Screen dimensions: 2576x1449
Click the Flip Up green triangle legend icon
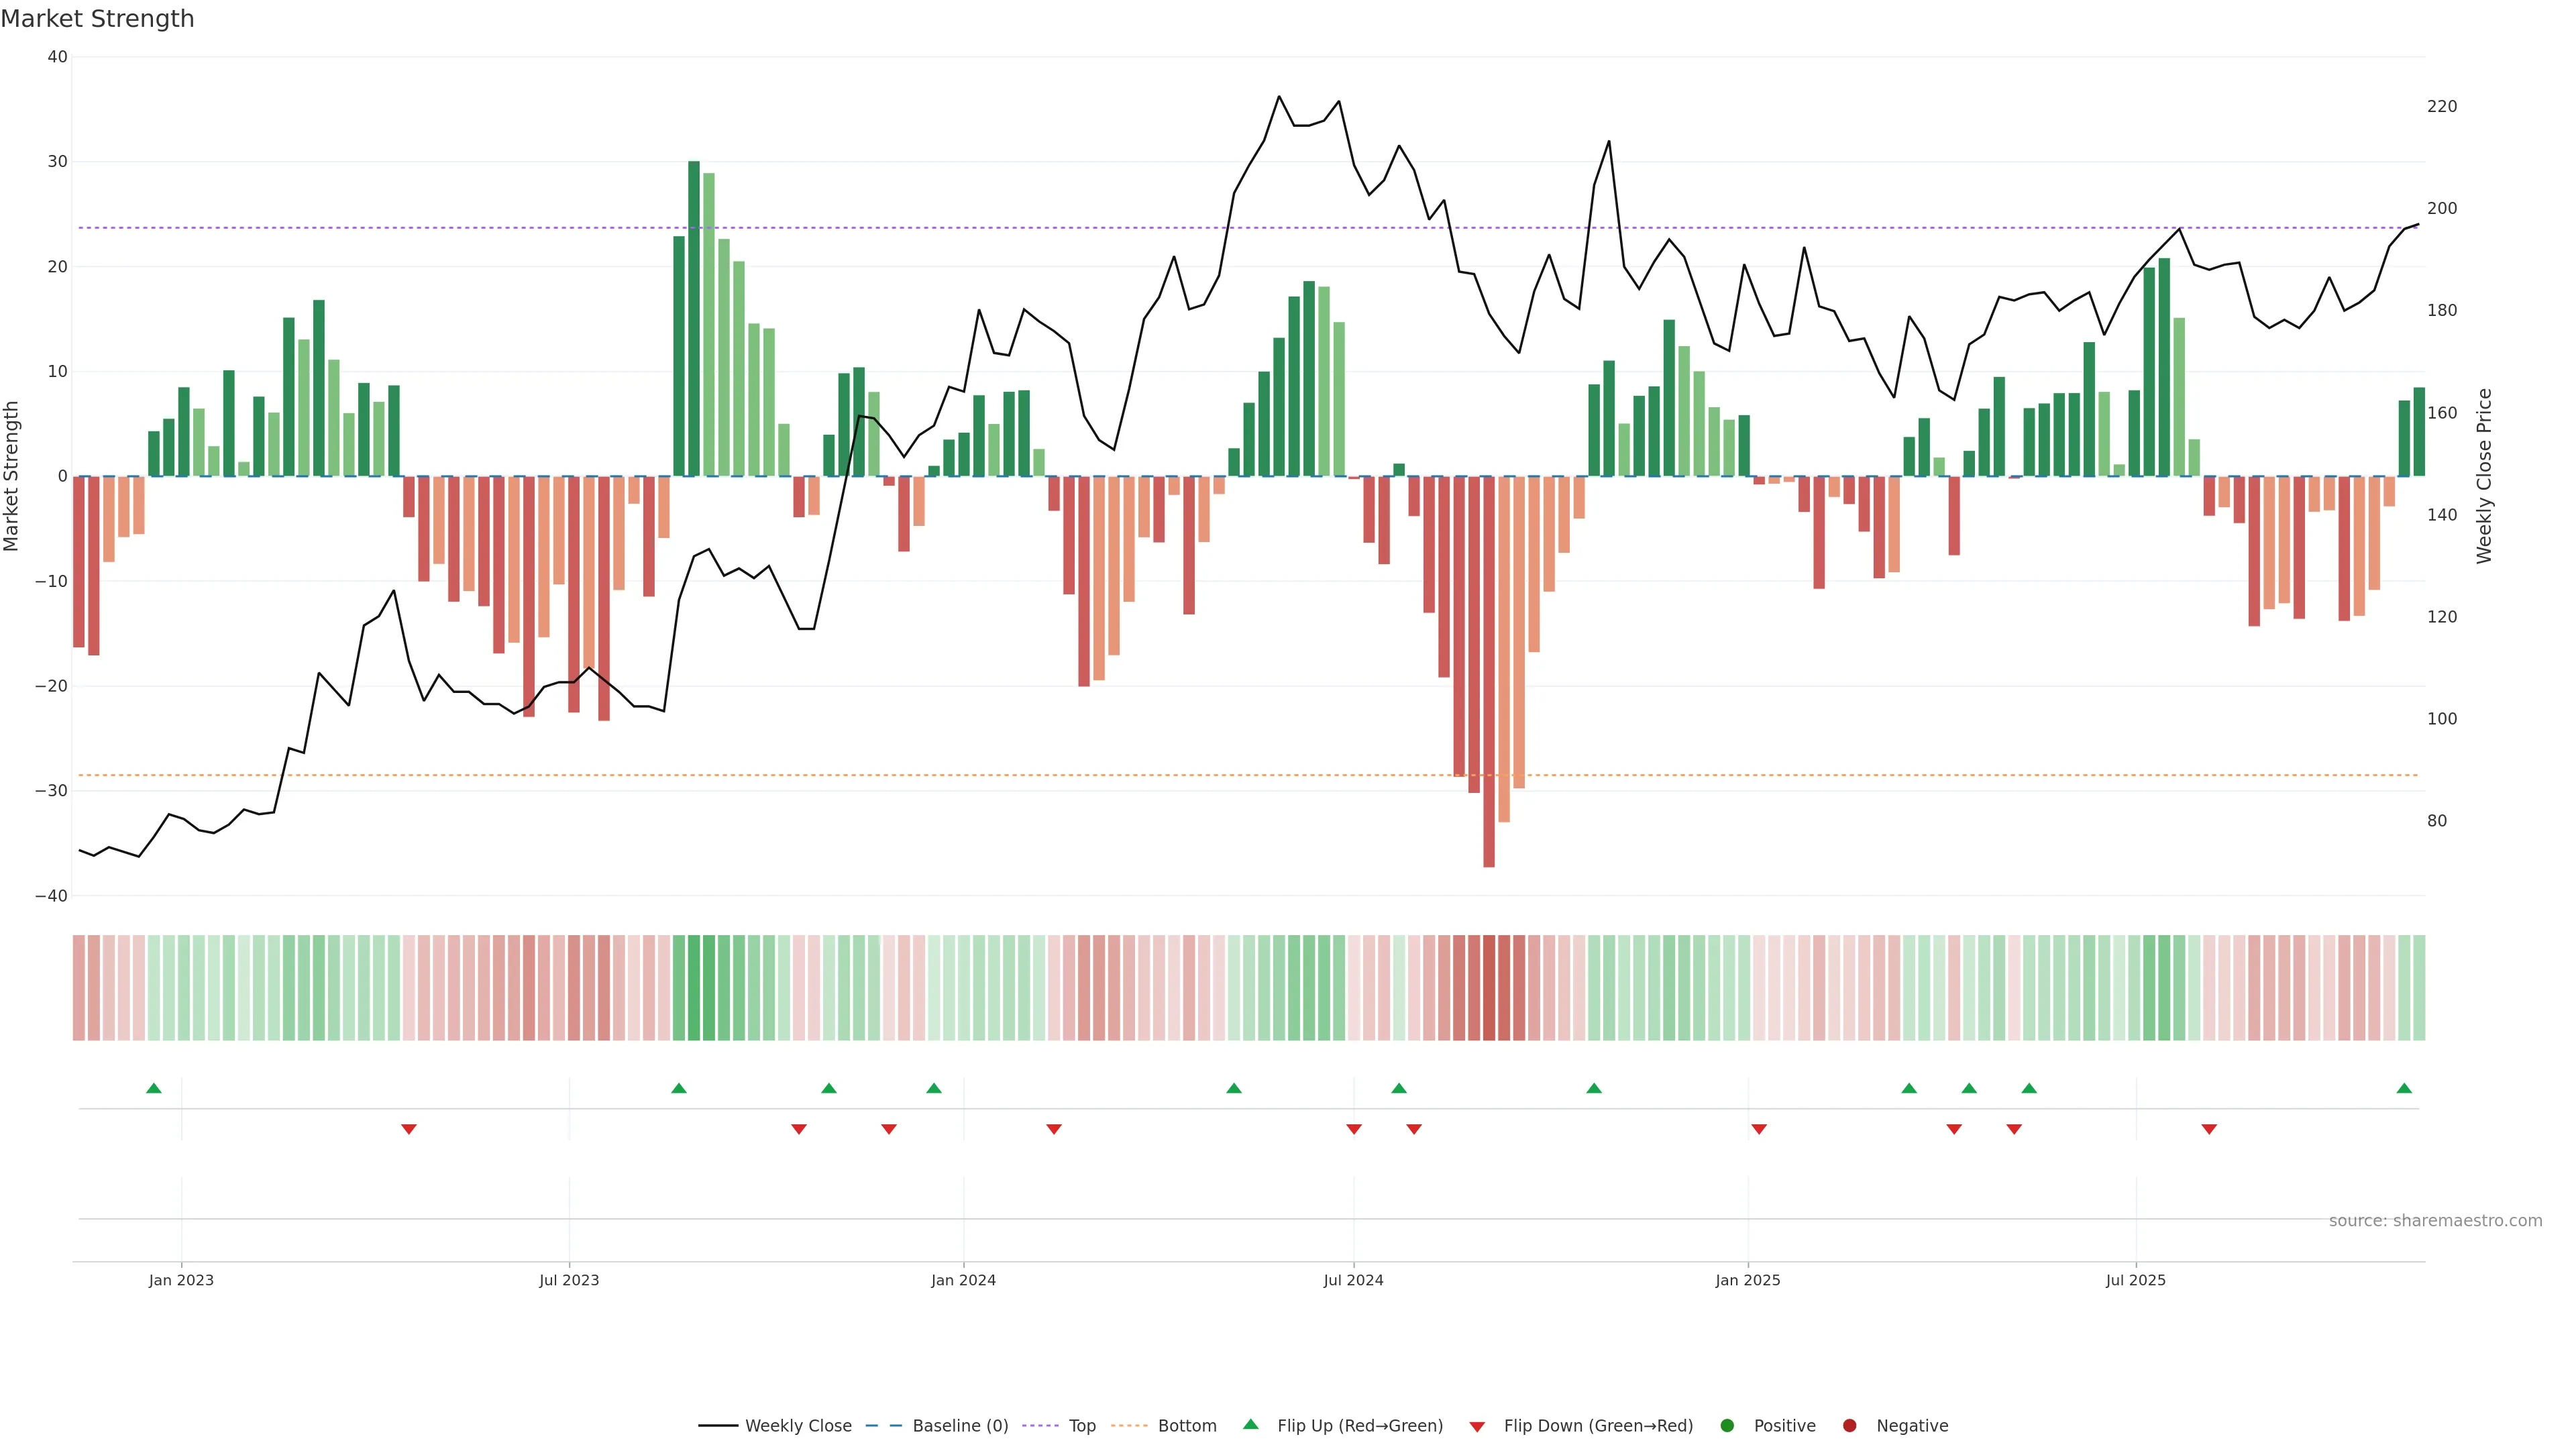[x=1250, y=1425]
